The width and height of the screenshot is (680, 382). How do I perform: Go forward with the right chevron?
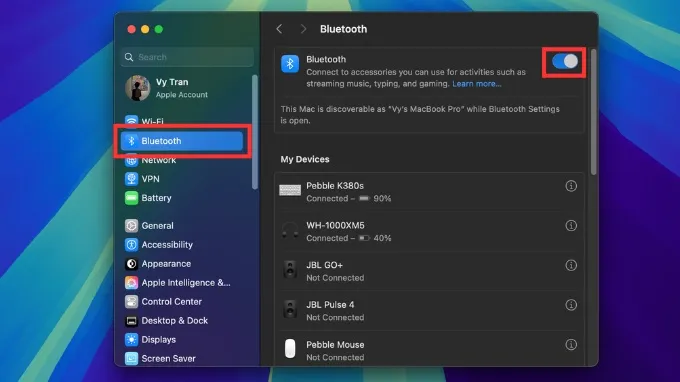(303, 29)
